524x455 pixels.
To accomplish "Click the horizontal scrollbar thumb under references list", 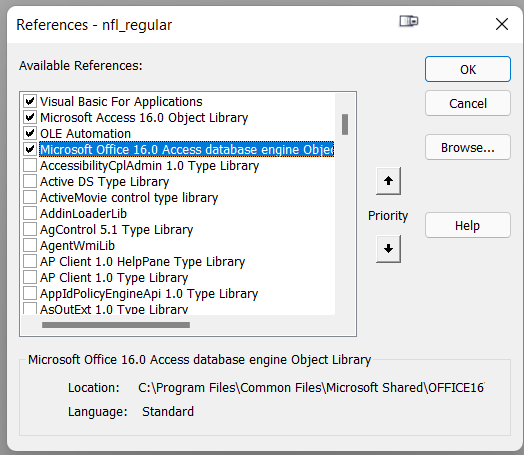I will [x=116, y=325].
